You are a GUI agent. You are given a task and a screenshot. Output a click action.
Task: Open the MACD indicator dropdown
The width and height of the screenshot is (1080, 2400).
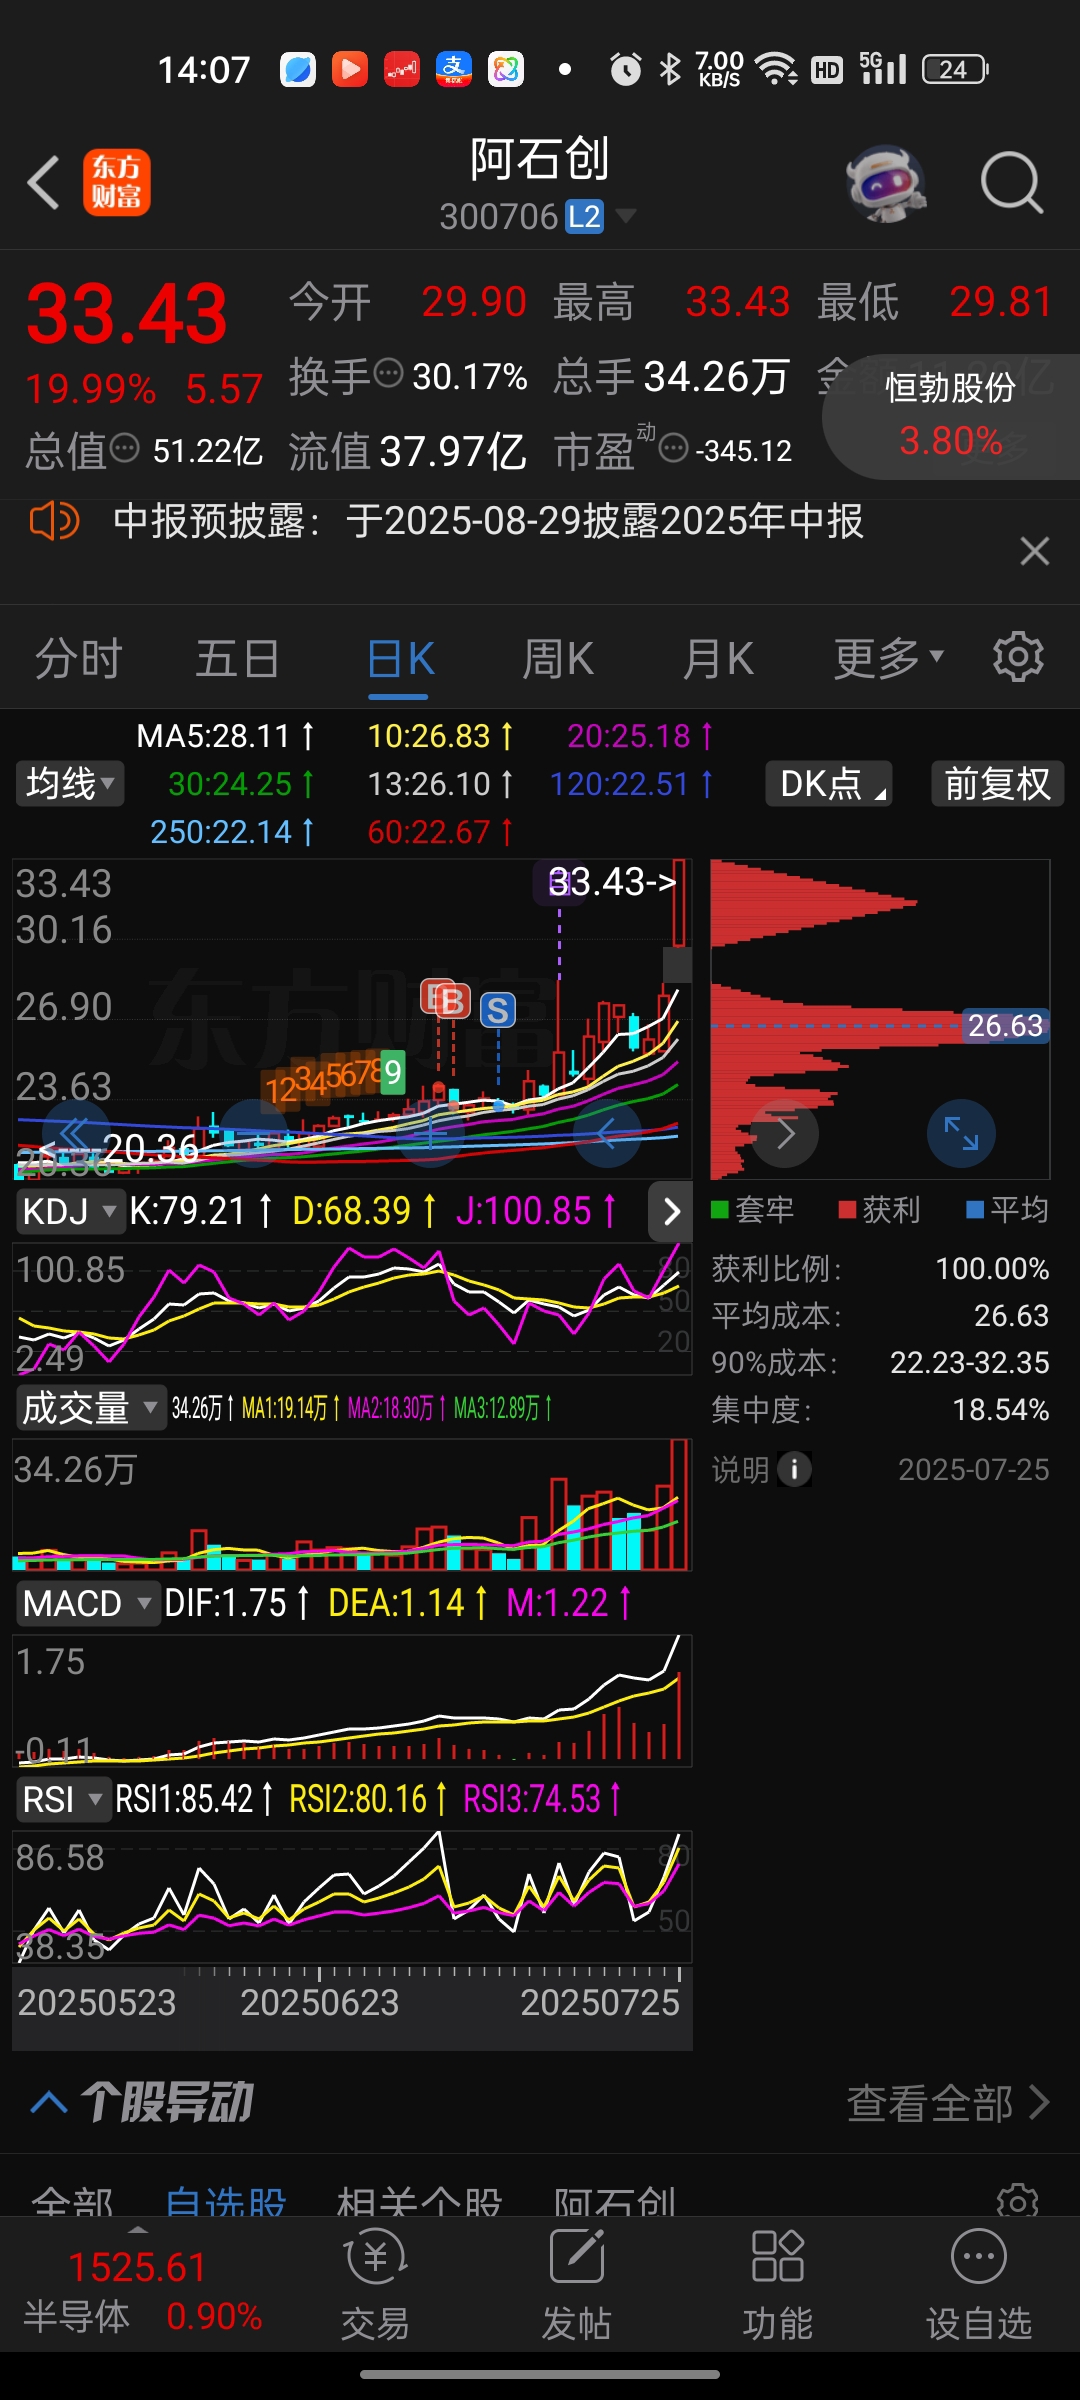pos(87,1603)
